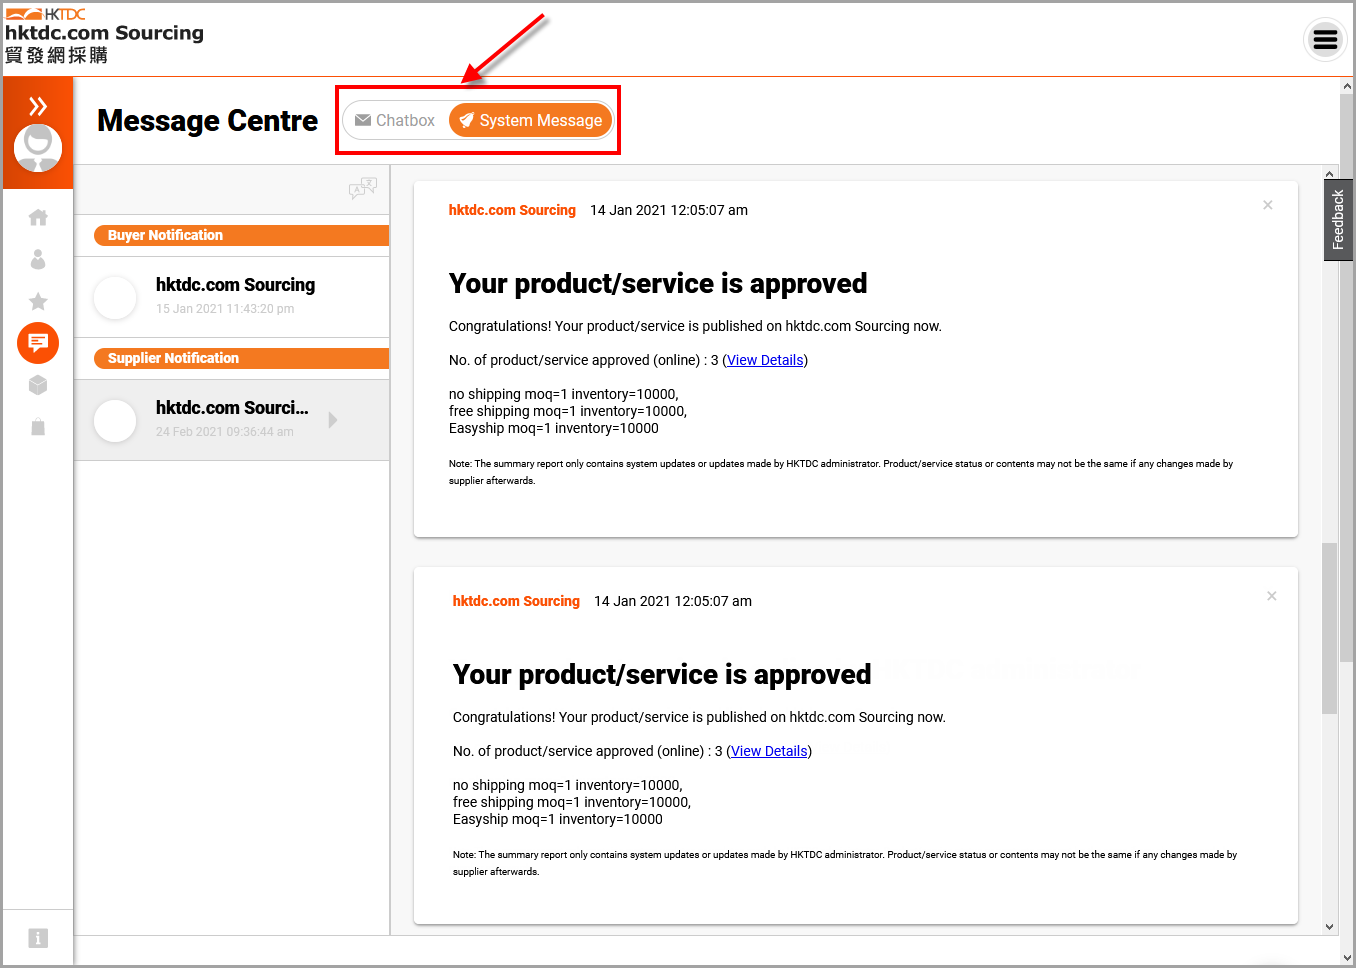Open the shopping bag icon in sidebar

tap(38, 427)
